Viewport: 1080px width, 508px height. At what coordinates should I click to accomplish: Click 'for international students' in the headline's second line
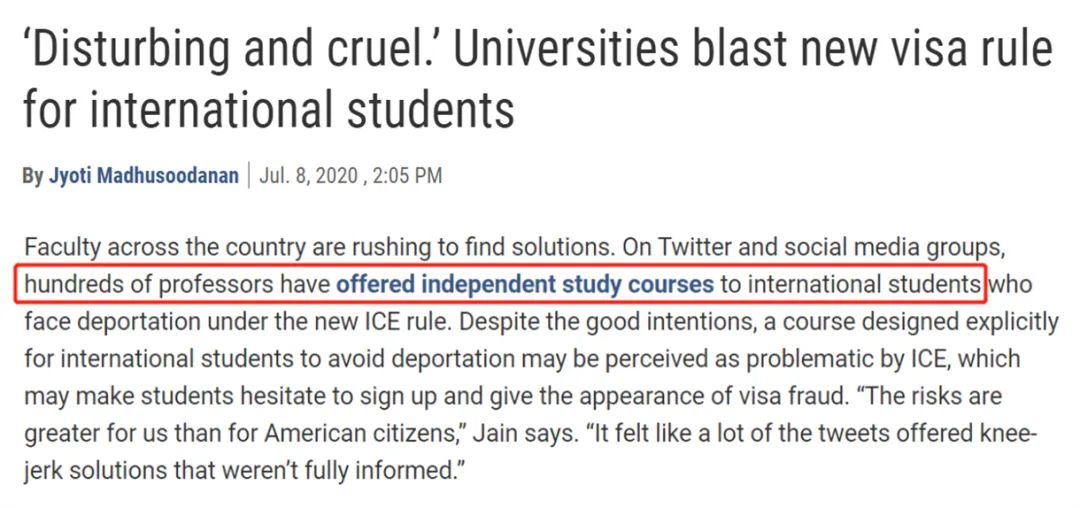point(269,110)
